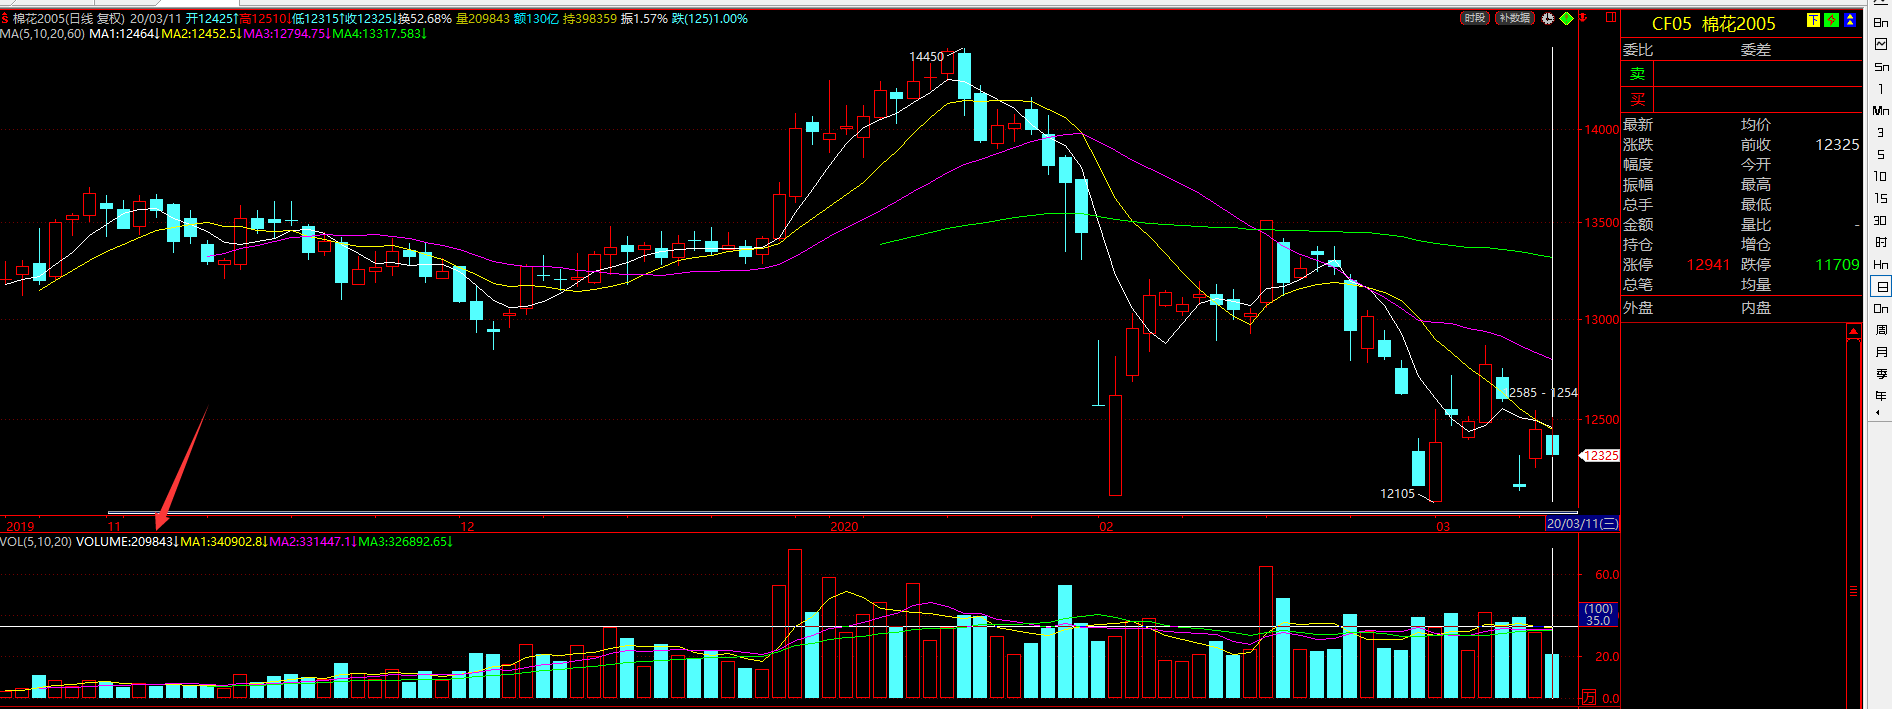The height and width of the screenshot is (709, 1892).
Task: Click the 买 (buy) order row label
Action: [1638, 100]
